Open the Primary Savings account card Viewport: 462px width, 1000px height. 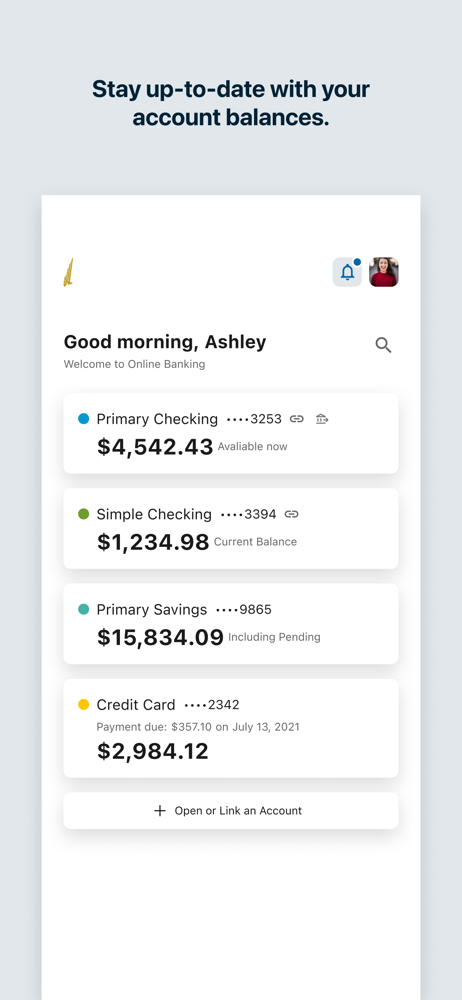231,624
